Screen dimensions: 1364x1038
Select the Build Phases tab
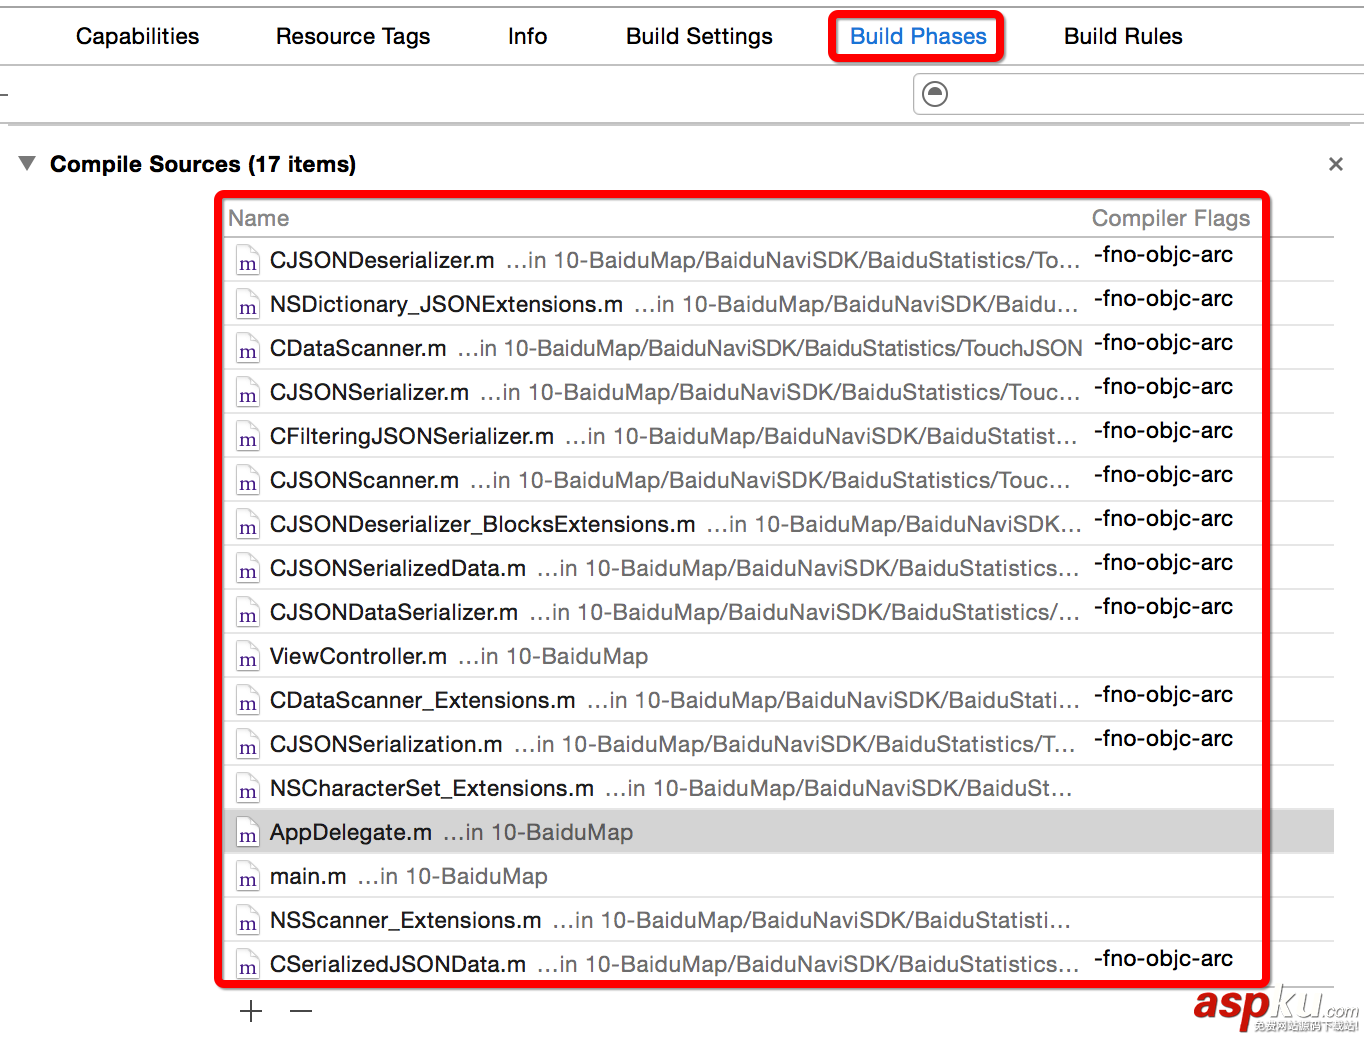click(918, 37)
